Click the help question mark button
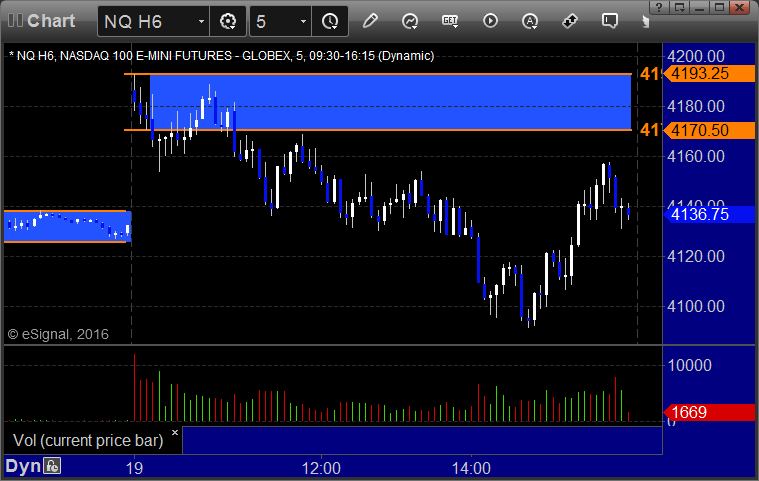The height and width of the screenshot is (481, 759). 659,7
